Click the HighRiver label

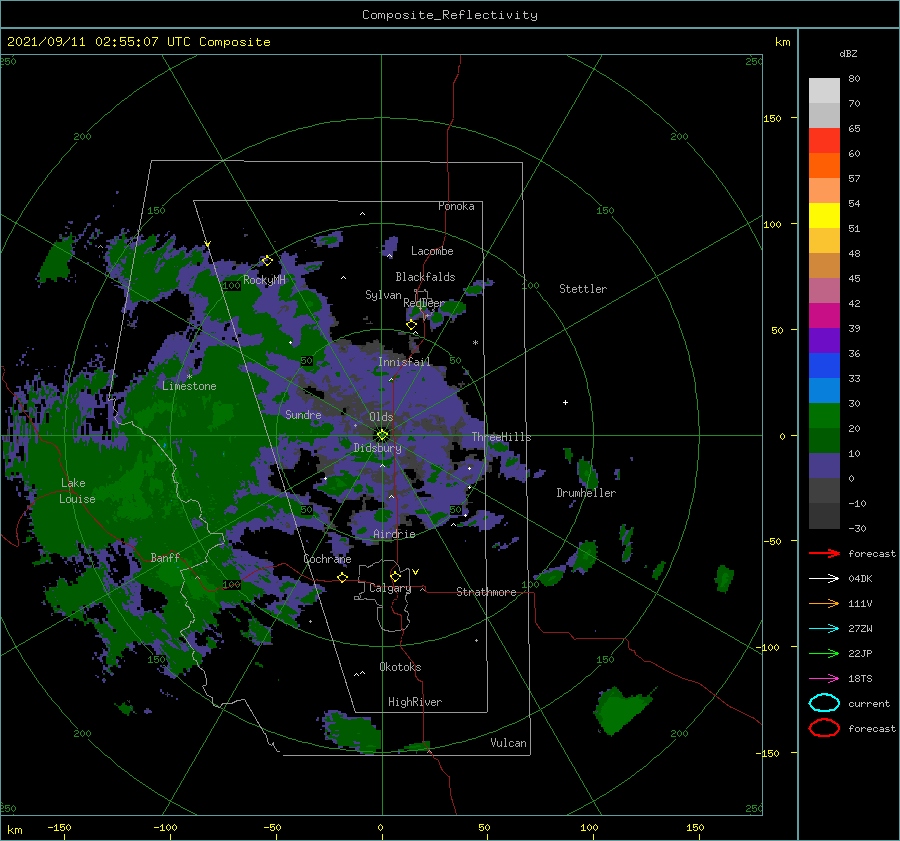pos(415,702)
